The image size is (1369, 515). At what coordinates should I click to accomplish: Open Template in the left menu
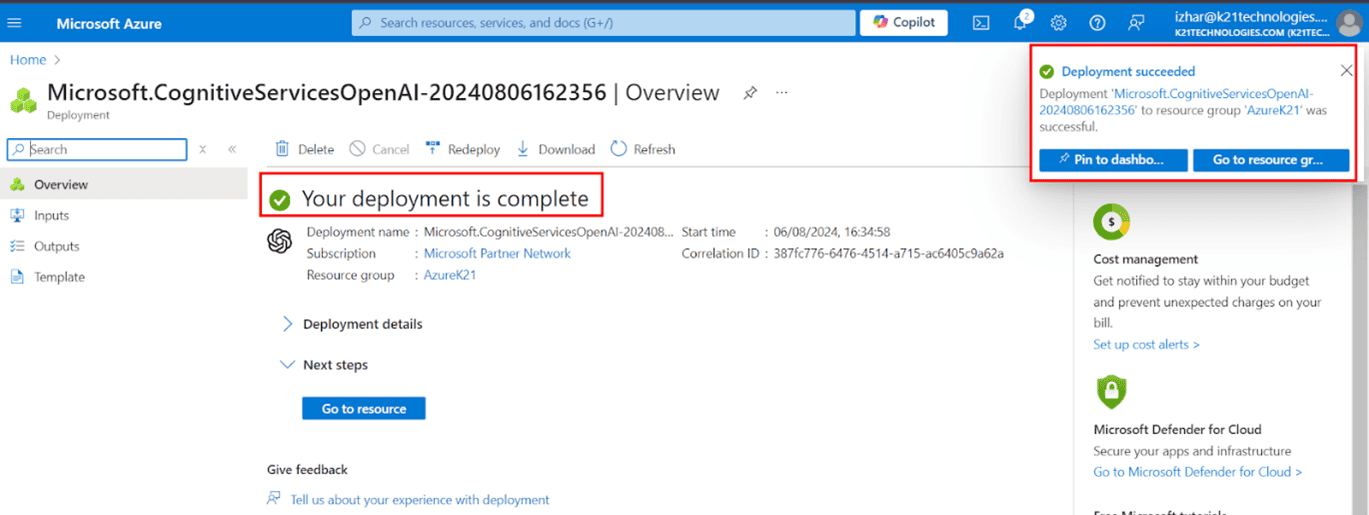click(x=59, y=277)
